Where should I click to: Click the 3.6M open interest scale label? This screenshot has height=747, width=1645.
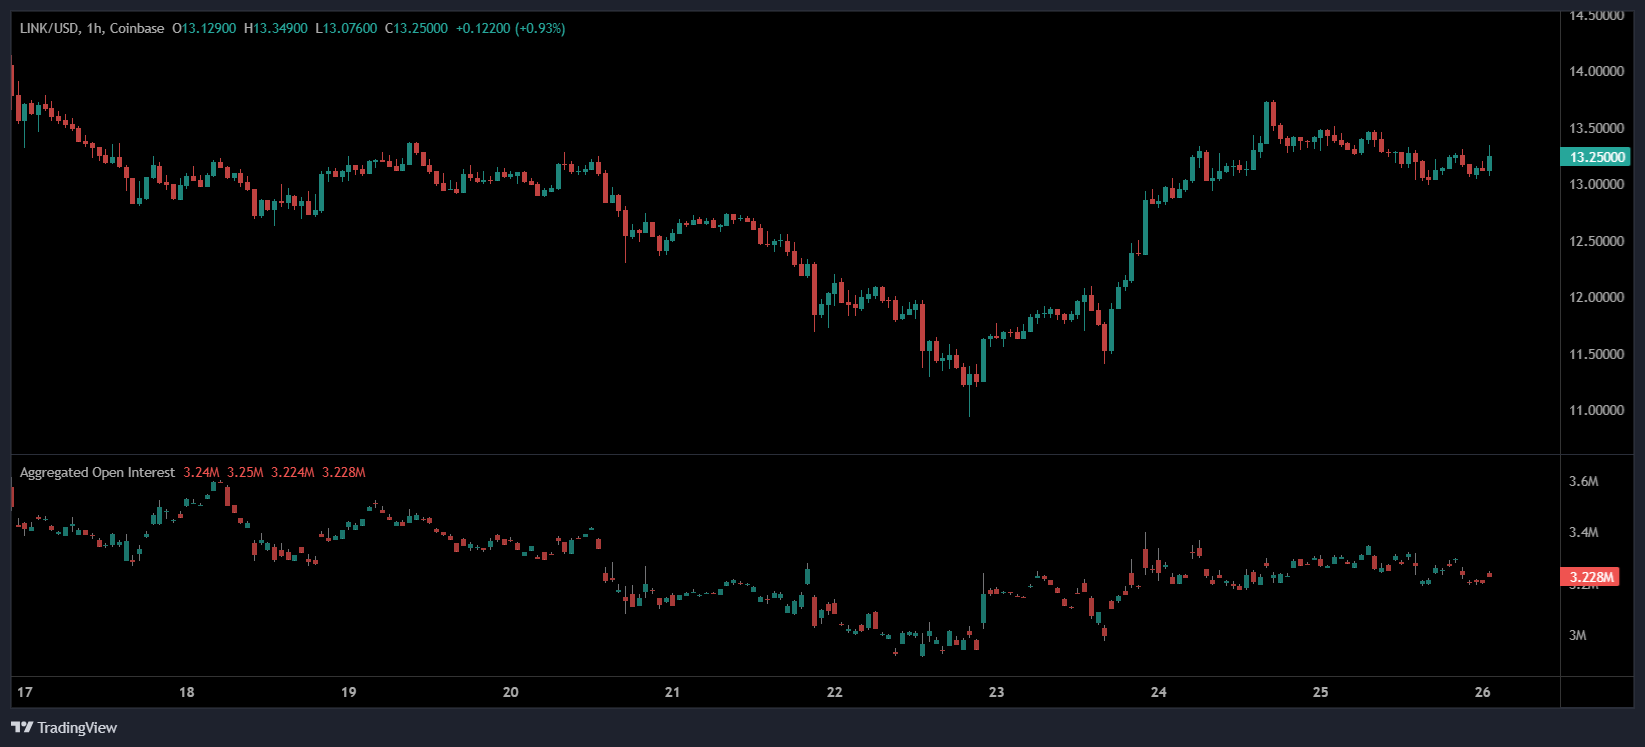pyautogui.click(x=1583, y=481)
